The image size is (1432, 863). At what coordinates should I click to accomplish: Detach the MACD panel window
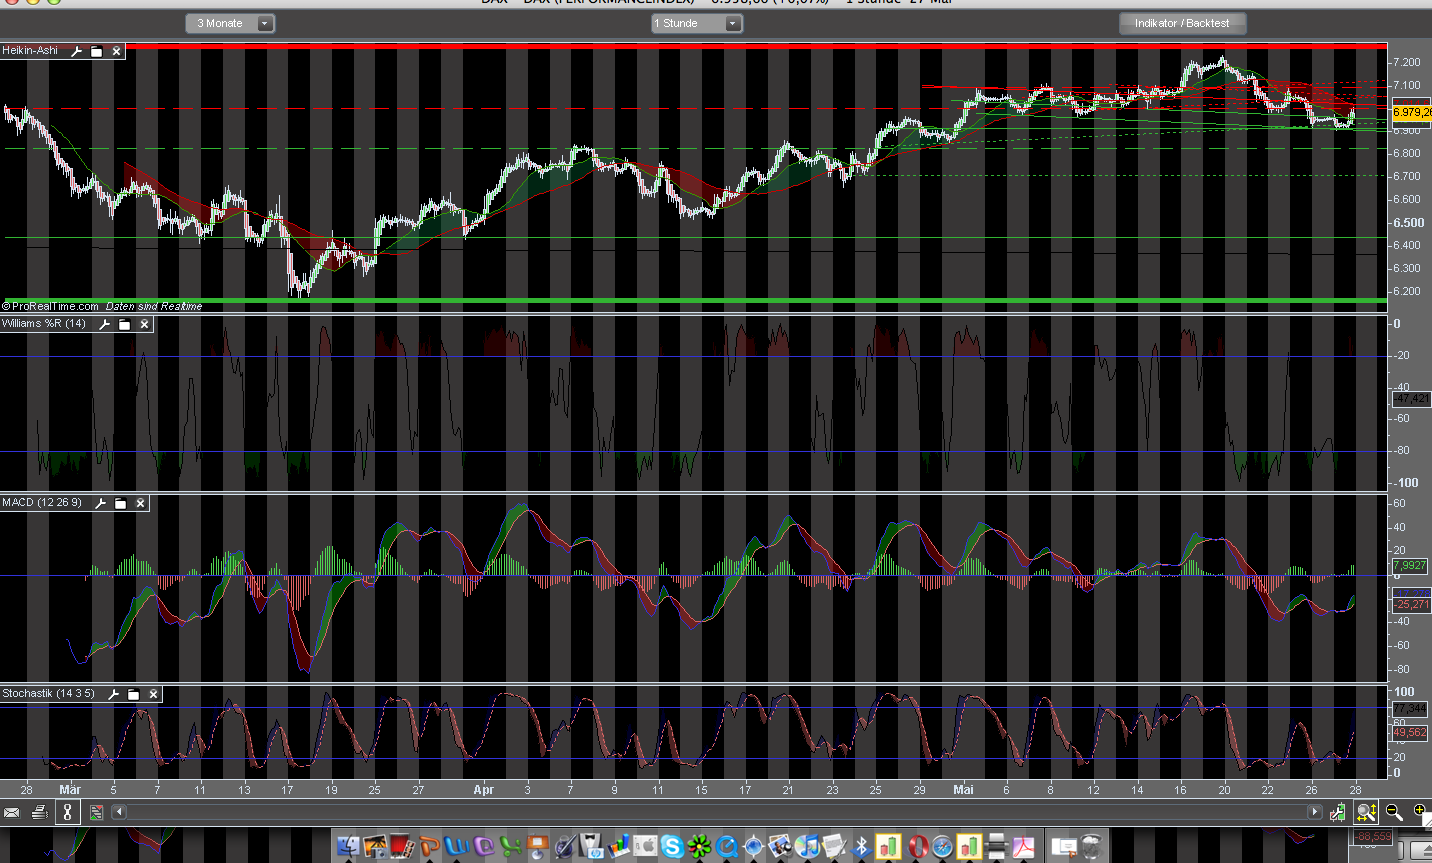121,503
